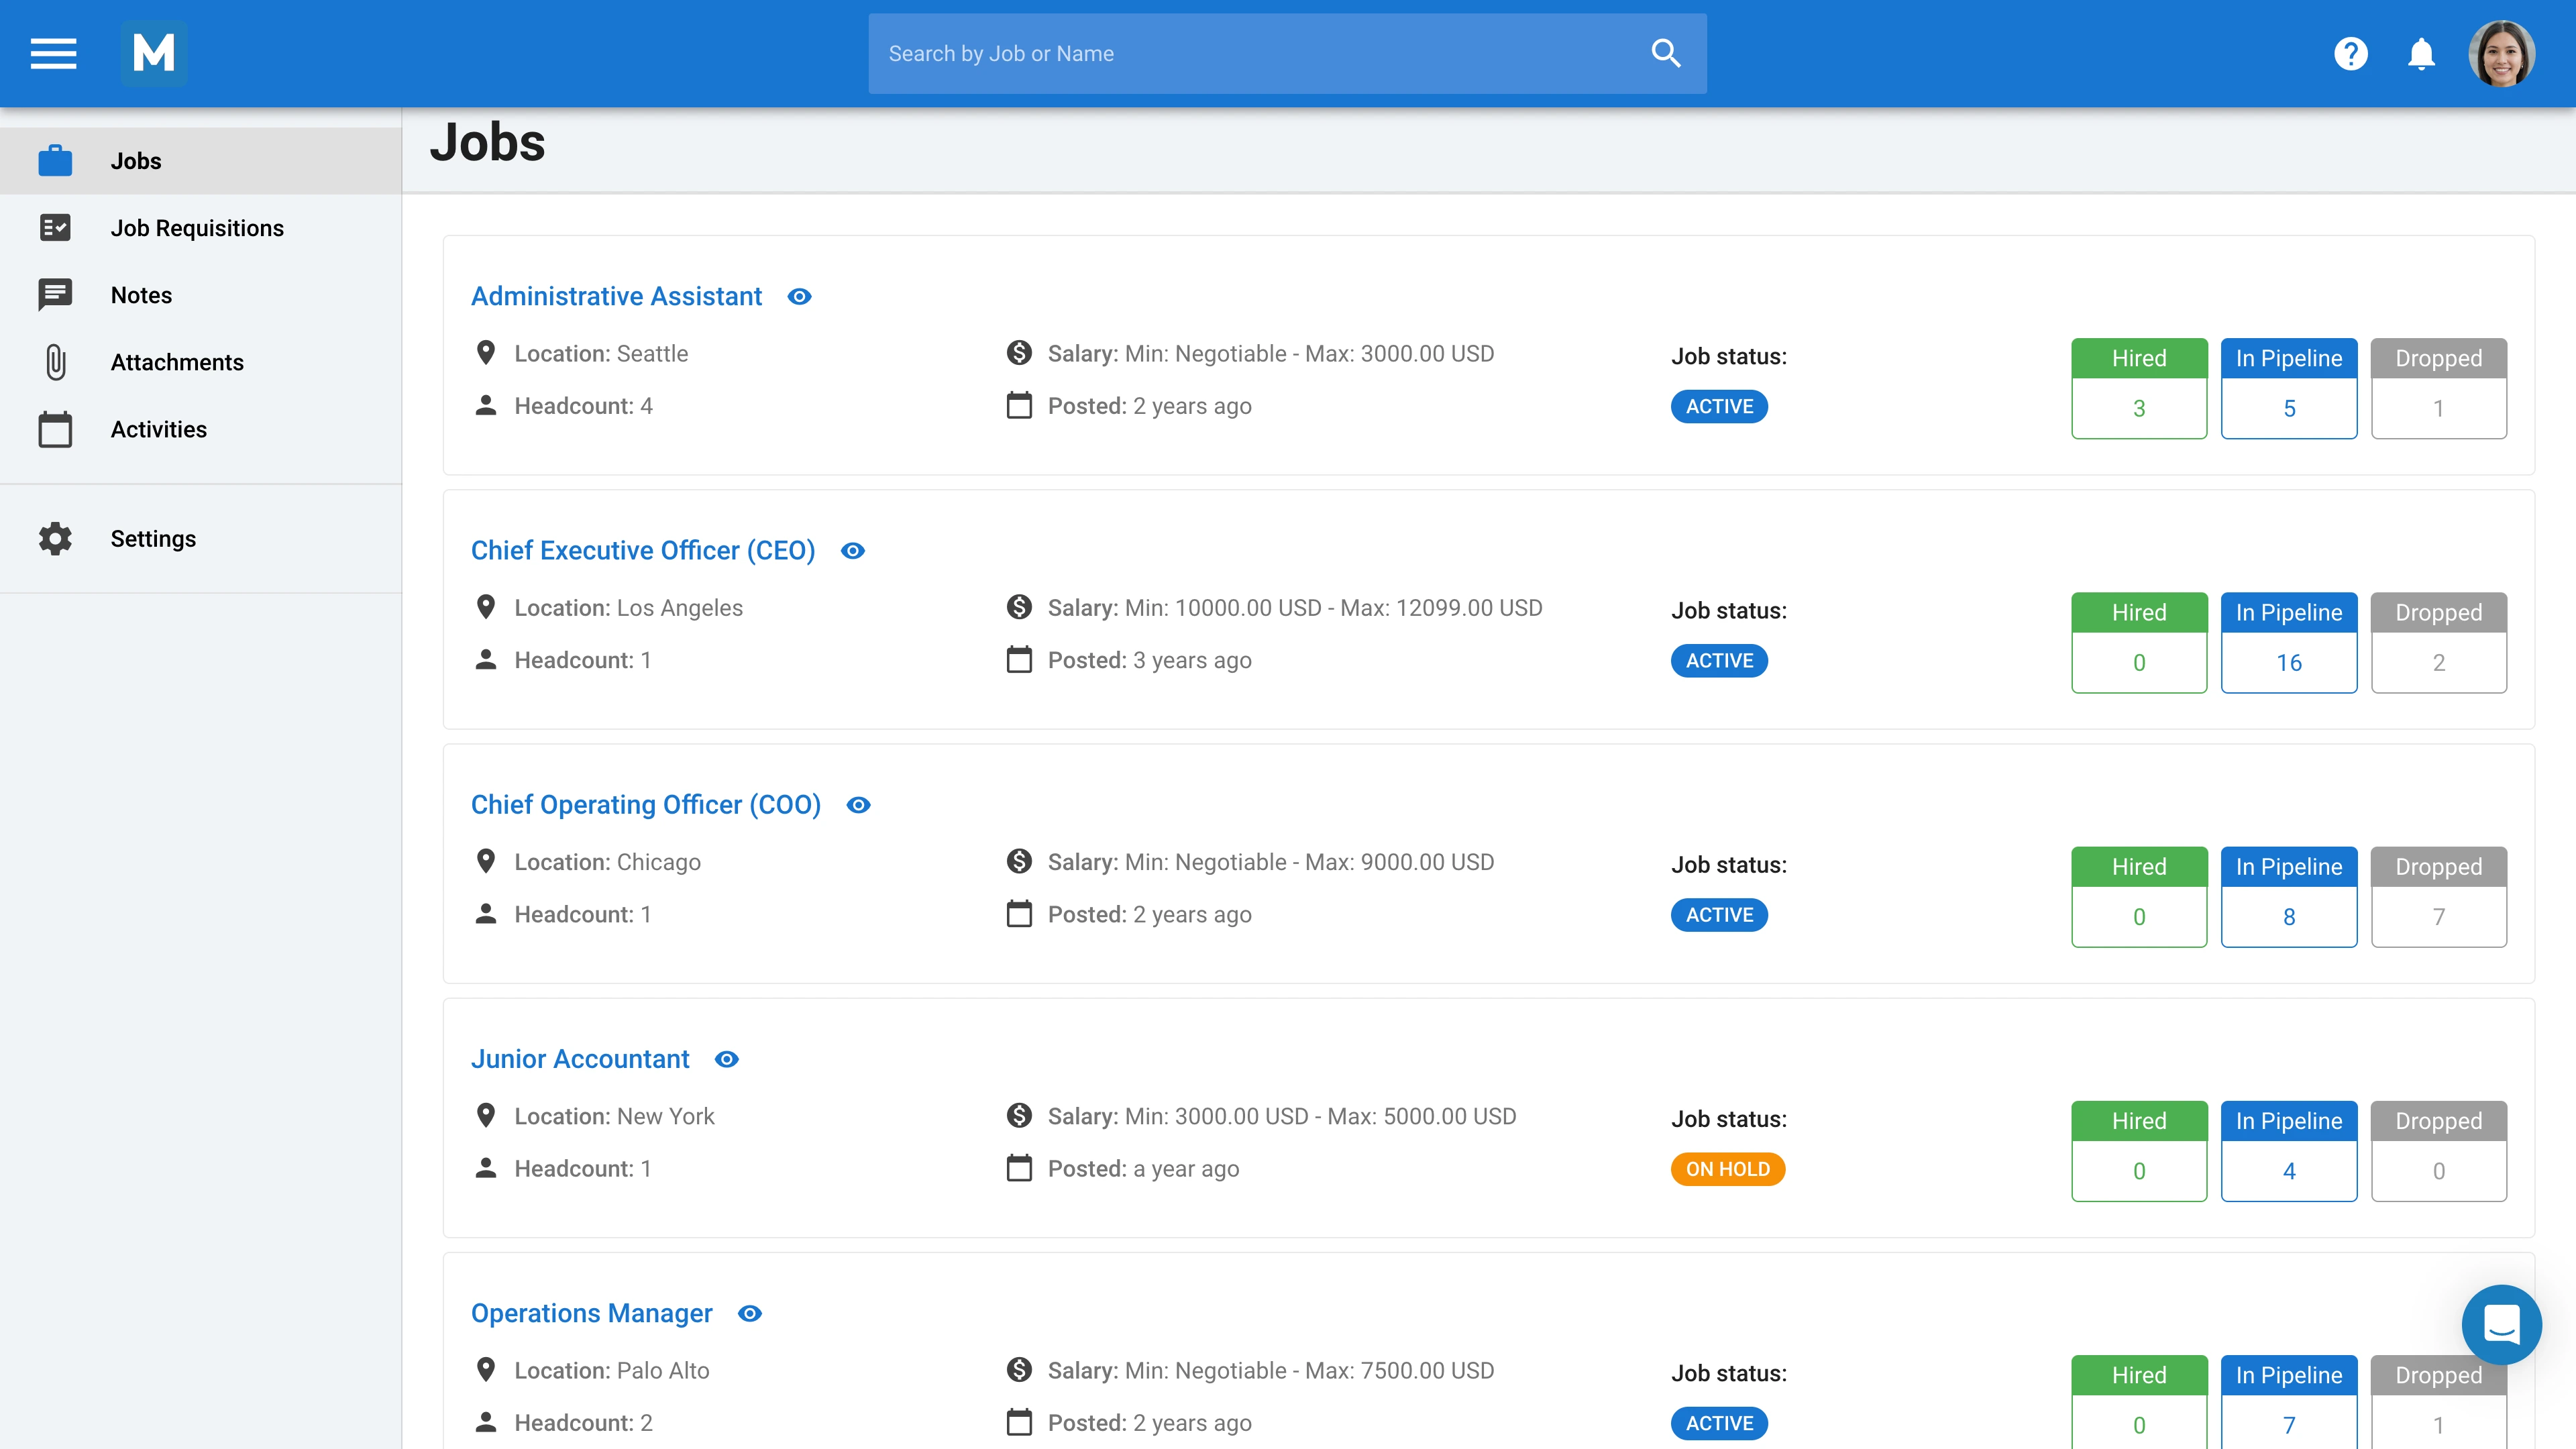Viewport: 2576px width, 1449px height.
Task: Open the Chief Operating Officer (COO) job
Action: click(645, 805)
